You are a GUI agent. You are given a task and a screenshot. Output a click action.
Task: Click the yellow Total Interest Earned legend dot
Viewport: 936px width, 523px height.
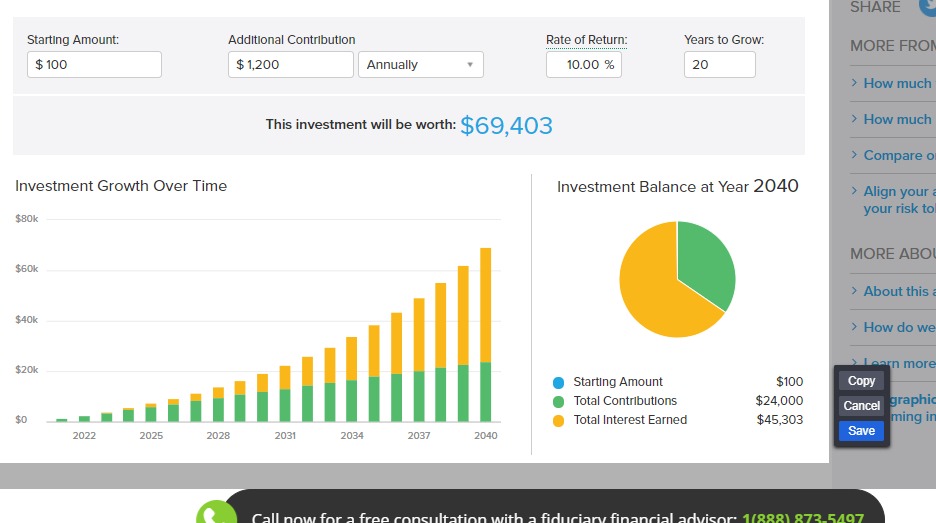click(x=558, y=420)
